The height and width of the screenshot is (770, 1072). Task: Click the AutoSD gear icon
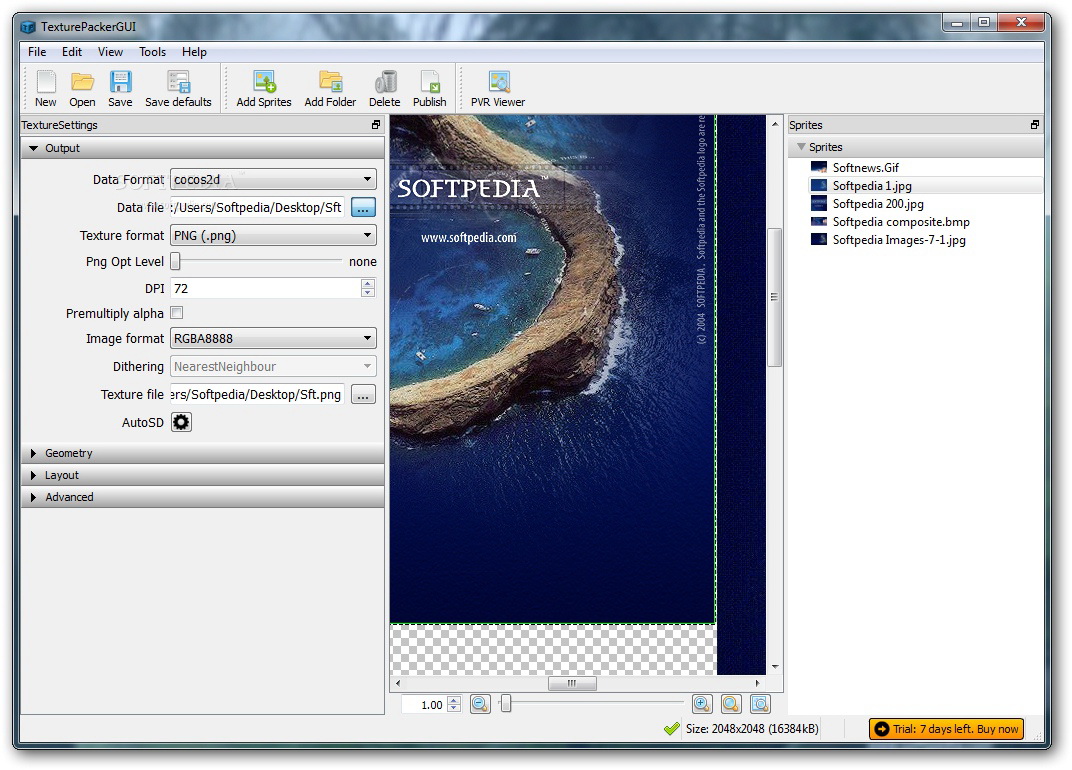(x=181, y=422)
